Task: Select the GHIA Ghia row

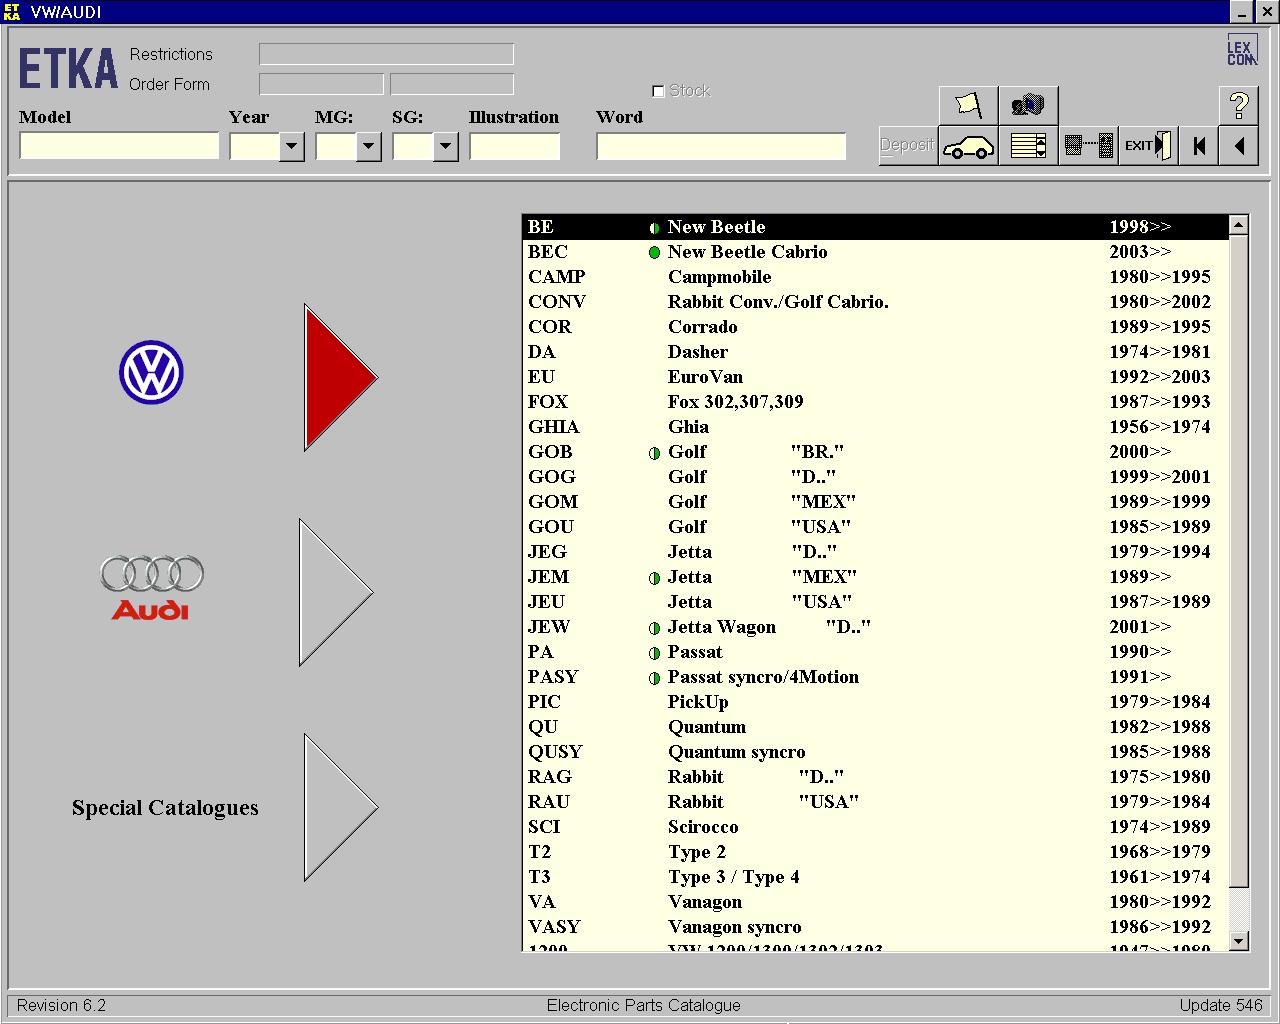Action: 875,427
